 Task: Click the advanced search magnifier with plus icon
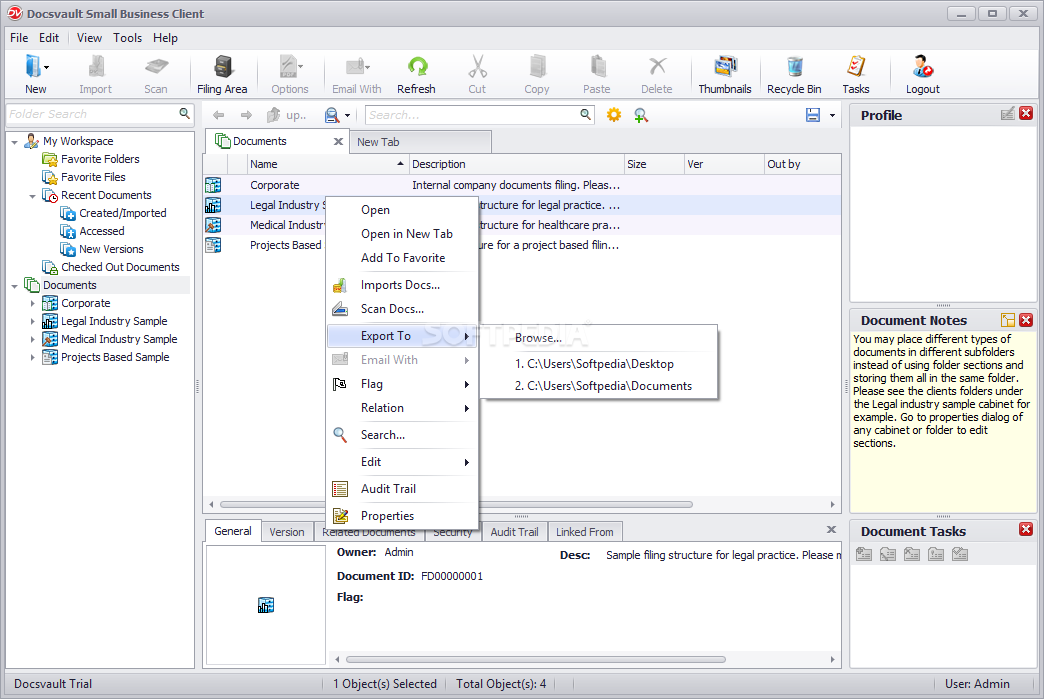pos(641,115)
